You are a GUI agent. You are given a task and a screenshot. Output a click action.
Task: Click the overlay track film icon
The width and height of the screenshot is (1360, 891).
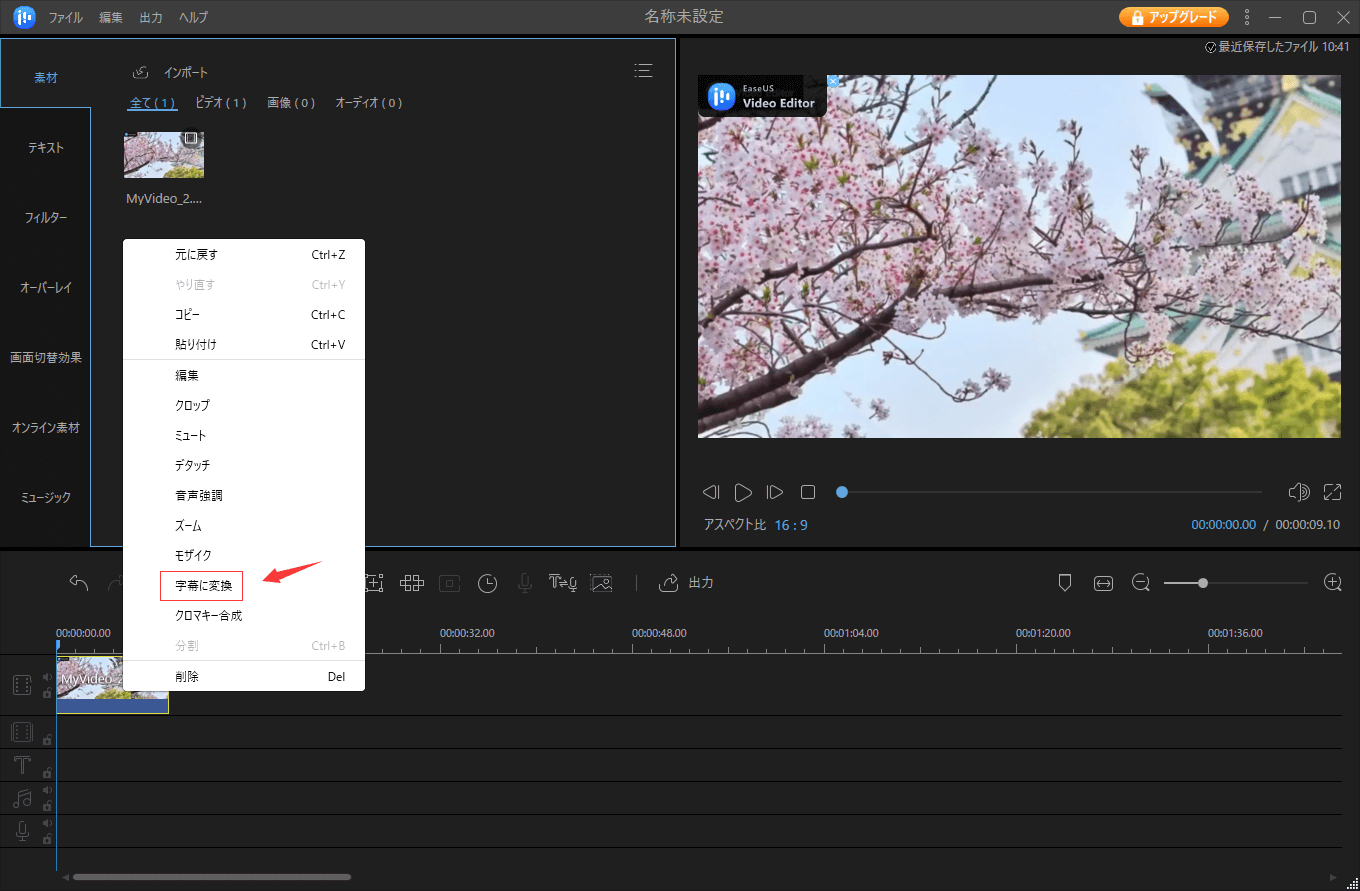pyautogui.click(x=22, y=732)
